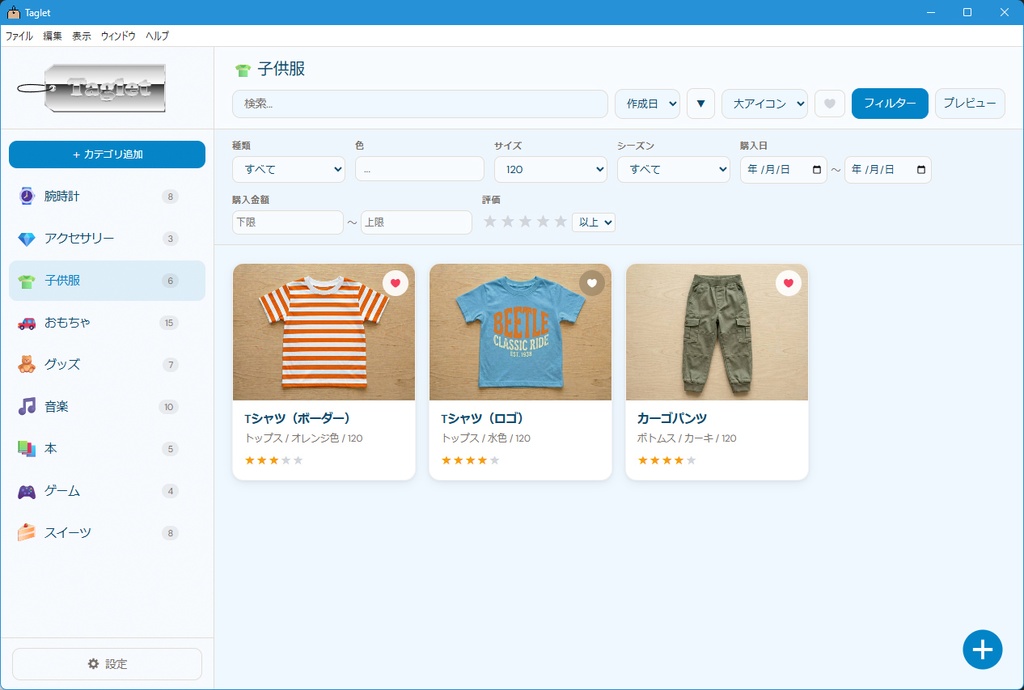
Task: Click the blue + button to add an item
Action: 982,649
